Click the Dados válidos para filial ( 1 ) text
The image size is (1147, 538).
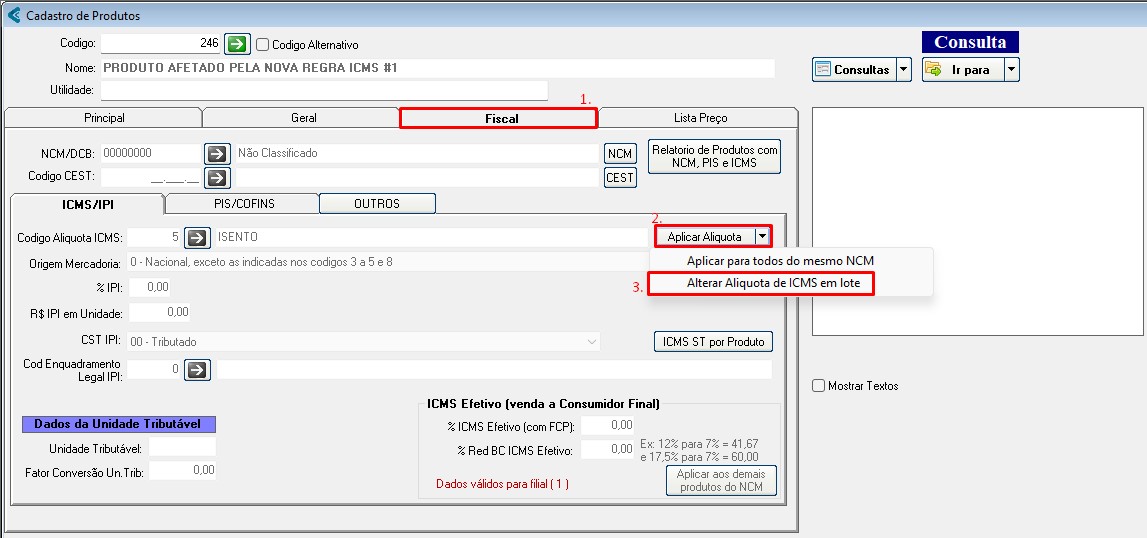pyautogui.click(x=502, y=484)
